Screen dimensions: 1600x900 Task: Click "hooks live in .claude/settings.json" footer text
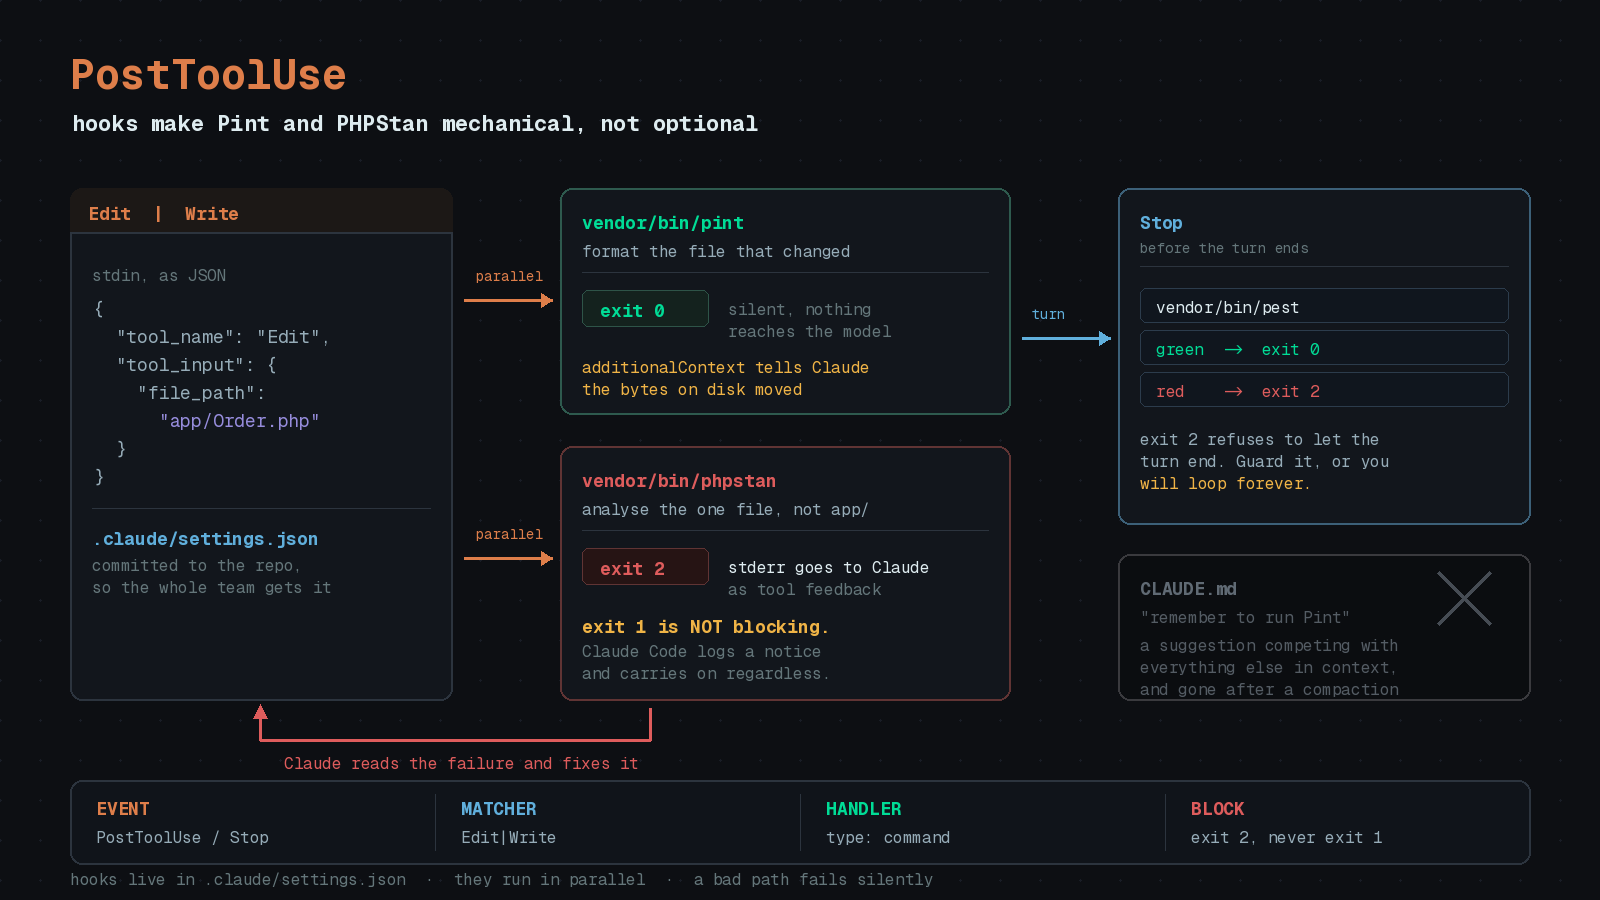coord(238,880)
